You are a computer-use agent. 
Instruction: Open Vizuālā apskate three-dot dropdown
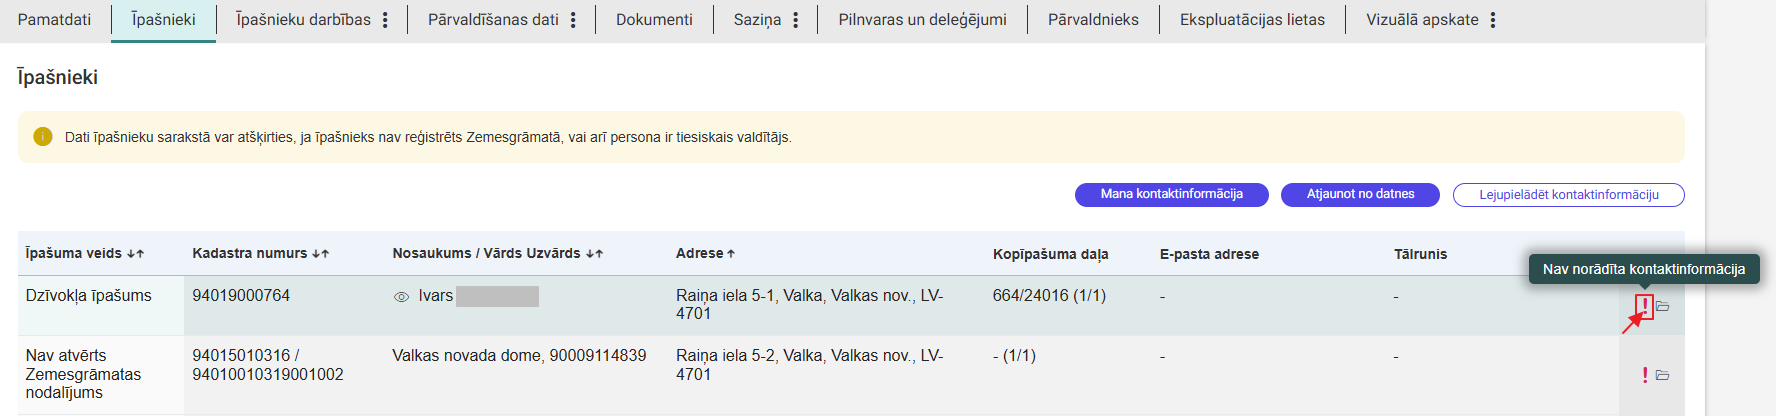tap(1493, 20)
